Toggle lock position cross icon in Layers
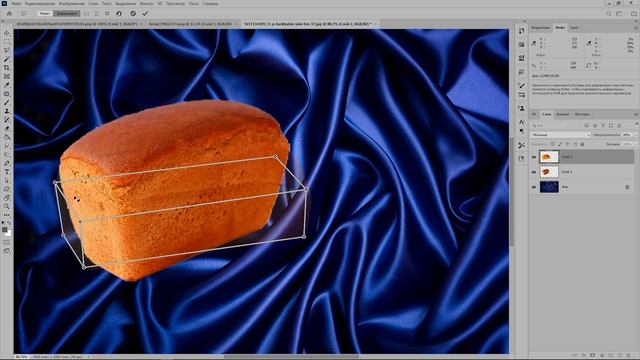This screenshot has height=360, width=640. click(x=567, y=144)
